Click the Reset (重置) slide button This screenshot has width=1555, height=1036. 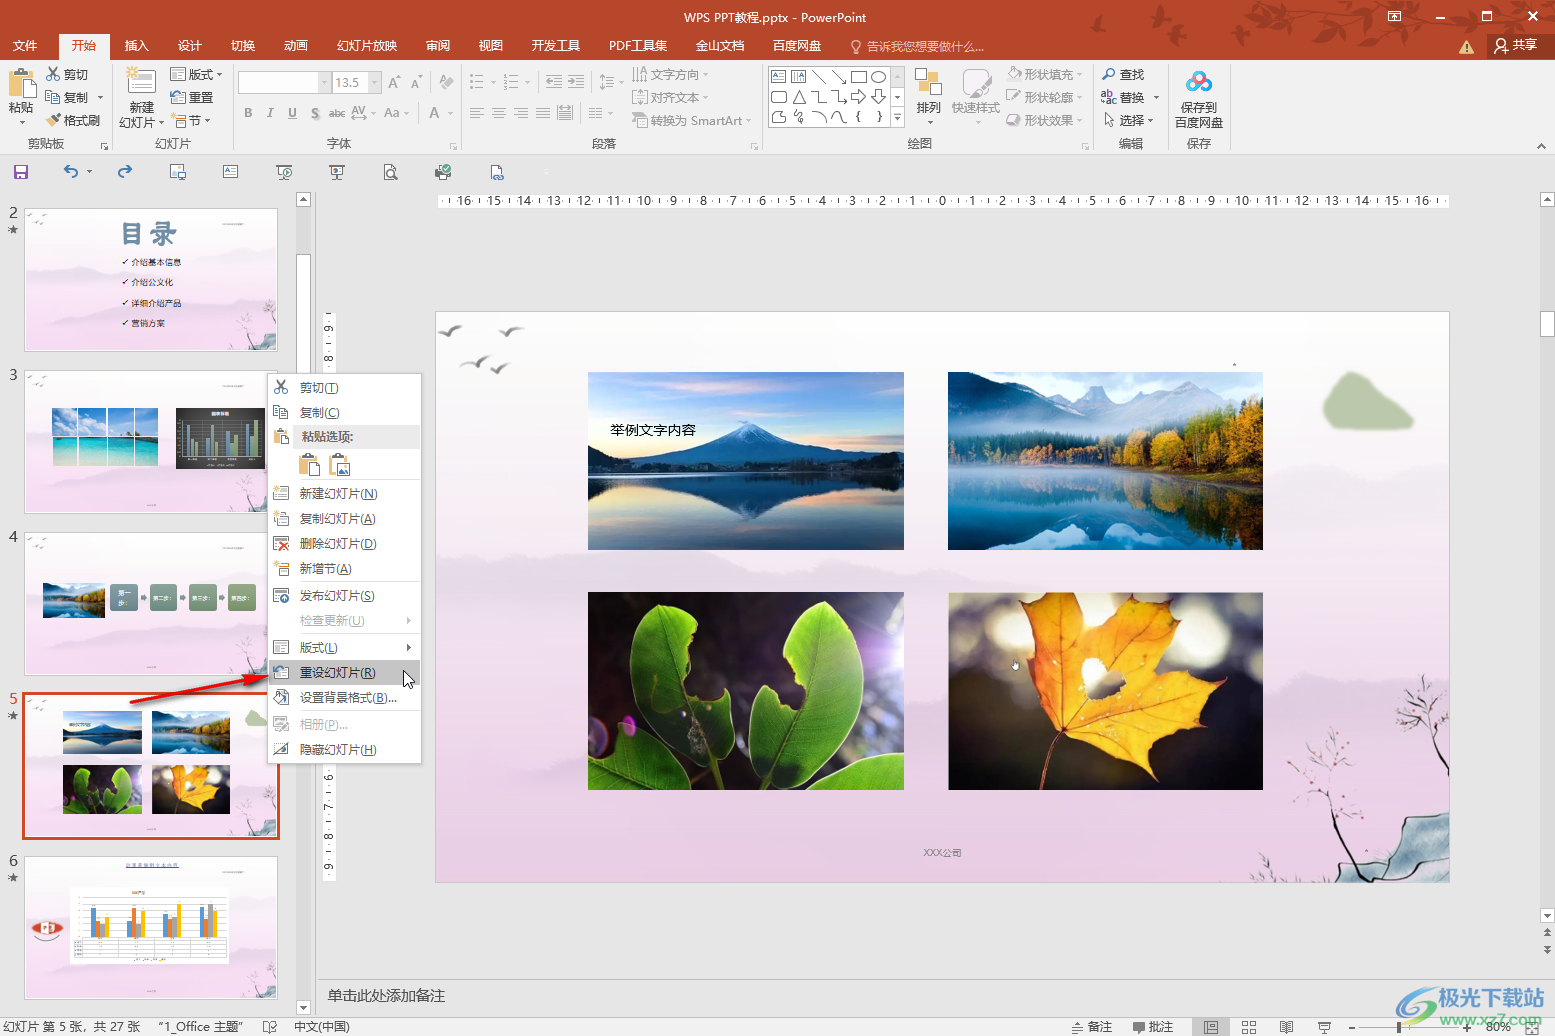click(192, 97)
